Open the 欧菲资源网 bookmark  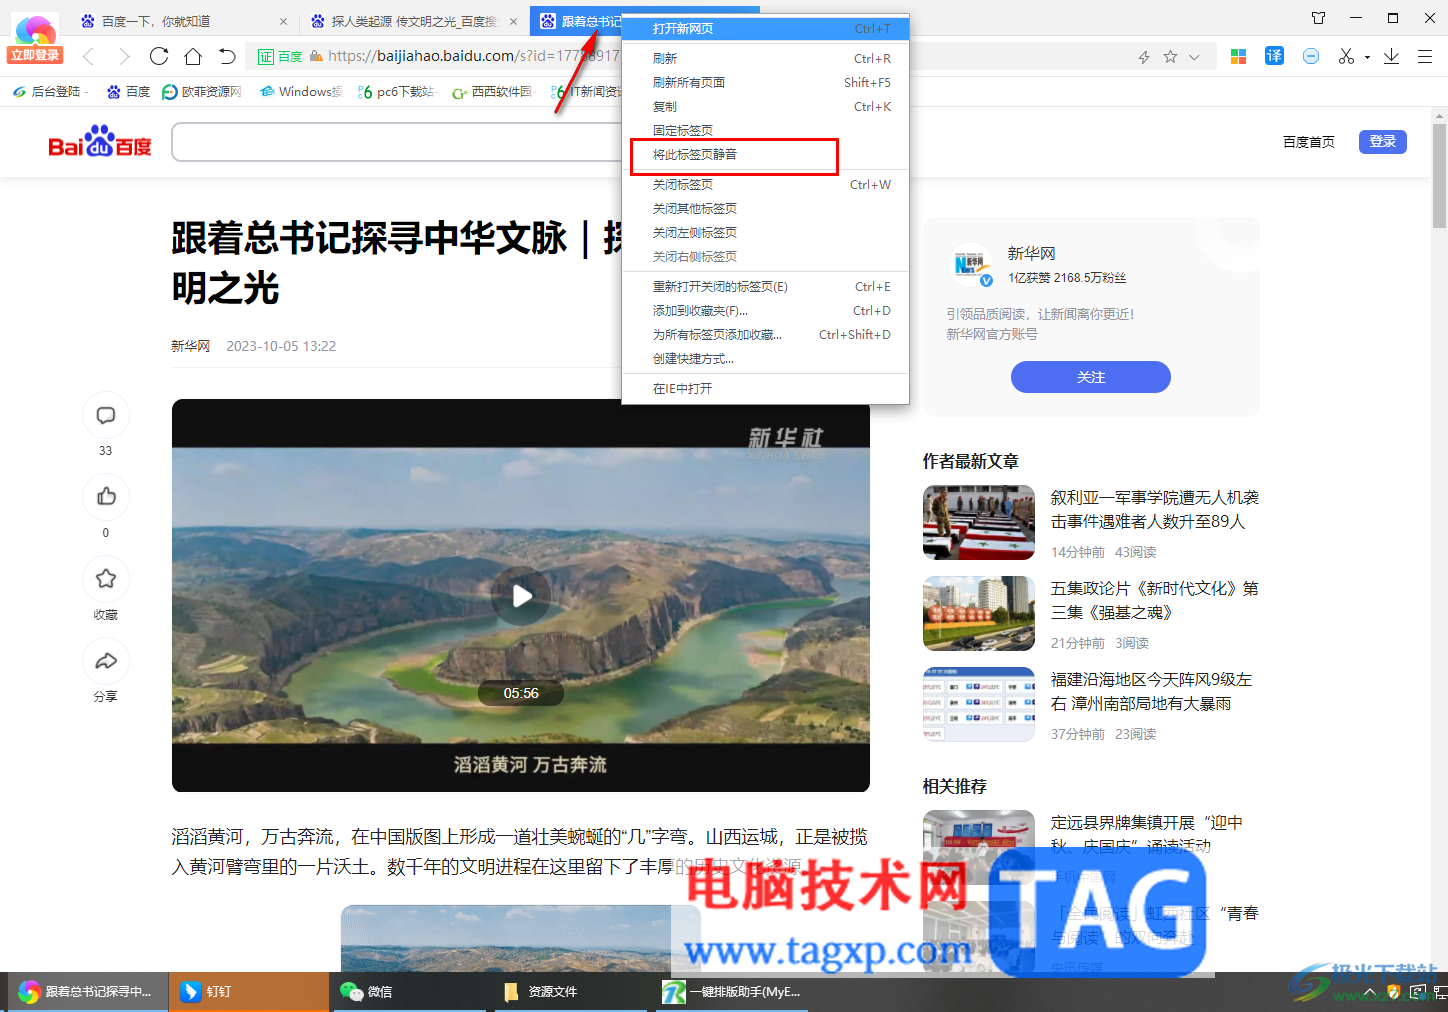202,92
